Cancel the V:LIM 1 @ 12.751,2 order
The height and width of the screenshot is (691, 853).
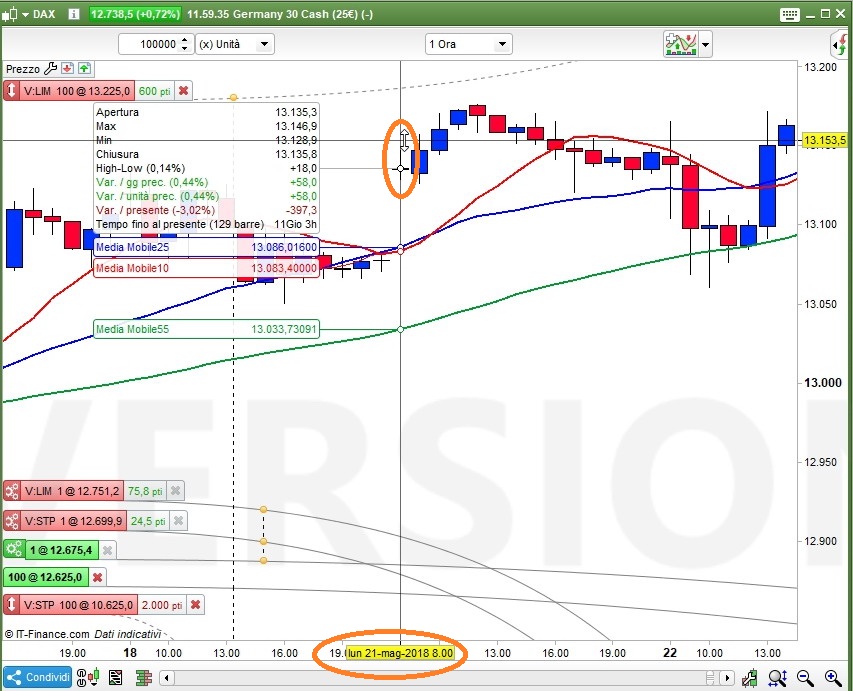click(175, 491)
